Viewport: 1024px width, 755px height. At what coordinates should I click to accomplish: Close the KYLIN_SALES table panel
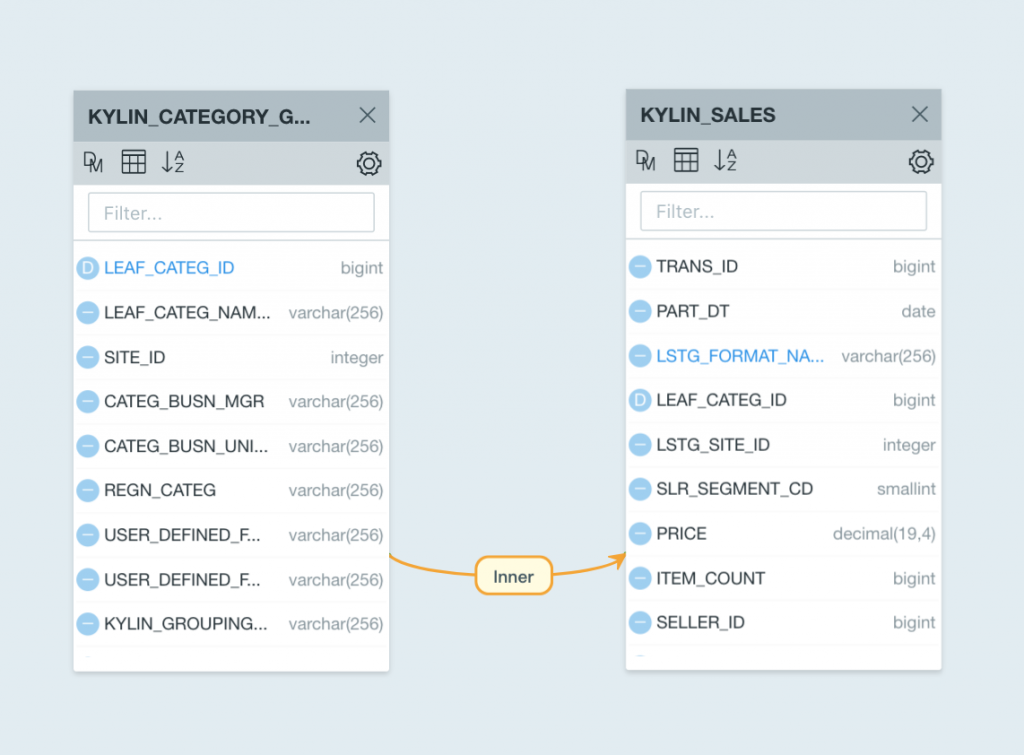coord(920,114)
